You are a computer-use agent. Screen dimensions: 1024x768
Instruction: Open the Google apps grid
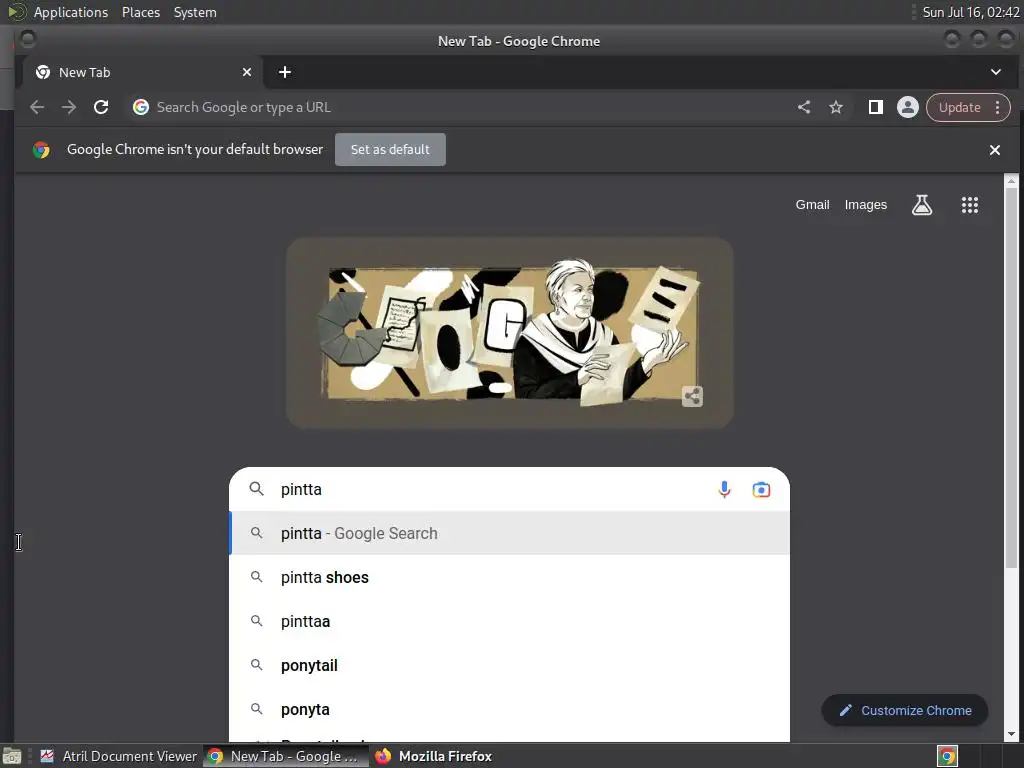(x=969, y=205)
